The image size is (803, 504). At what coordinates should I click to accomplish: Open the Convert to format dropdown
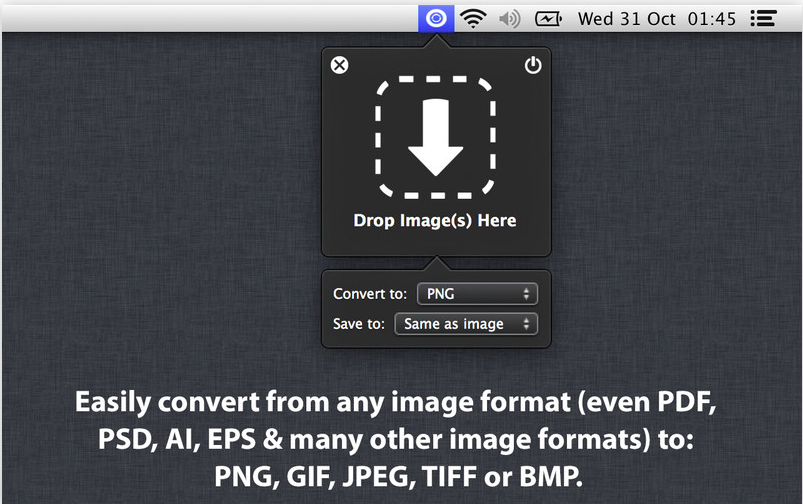pyautogui.click(x=476, y=294)
